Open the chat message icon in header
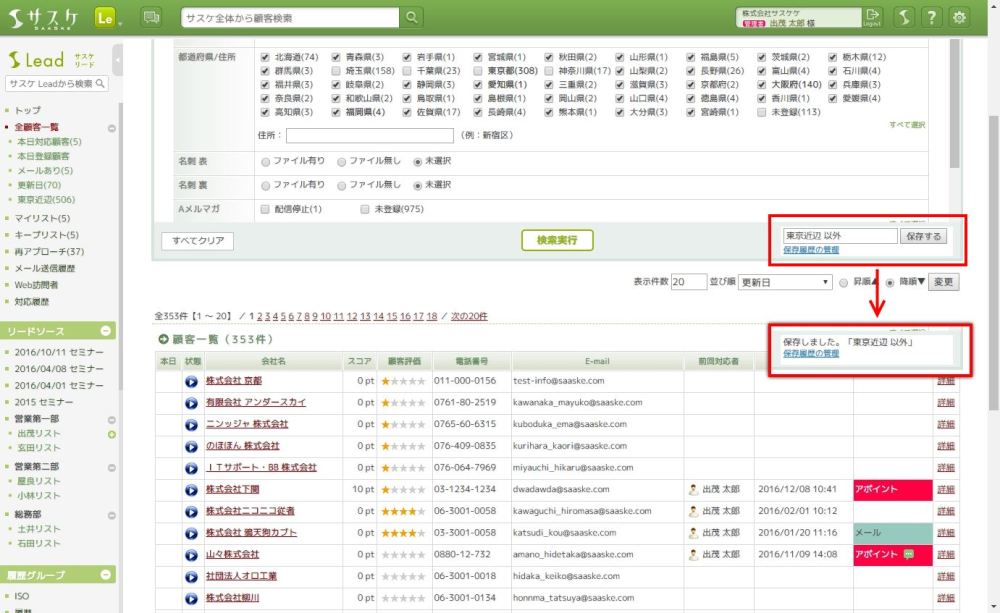Screen dimensions: 1000x613 [x=151, y=18]
